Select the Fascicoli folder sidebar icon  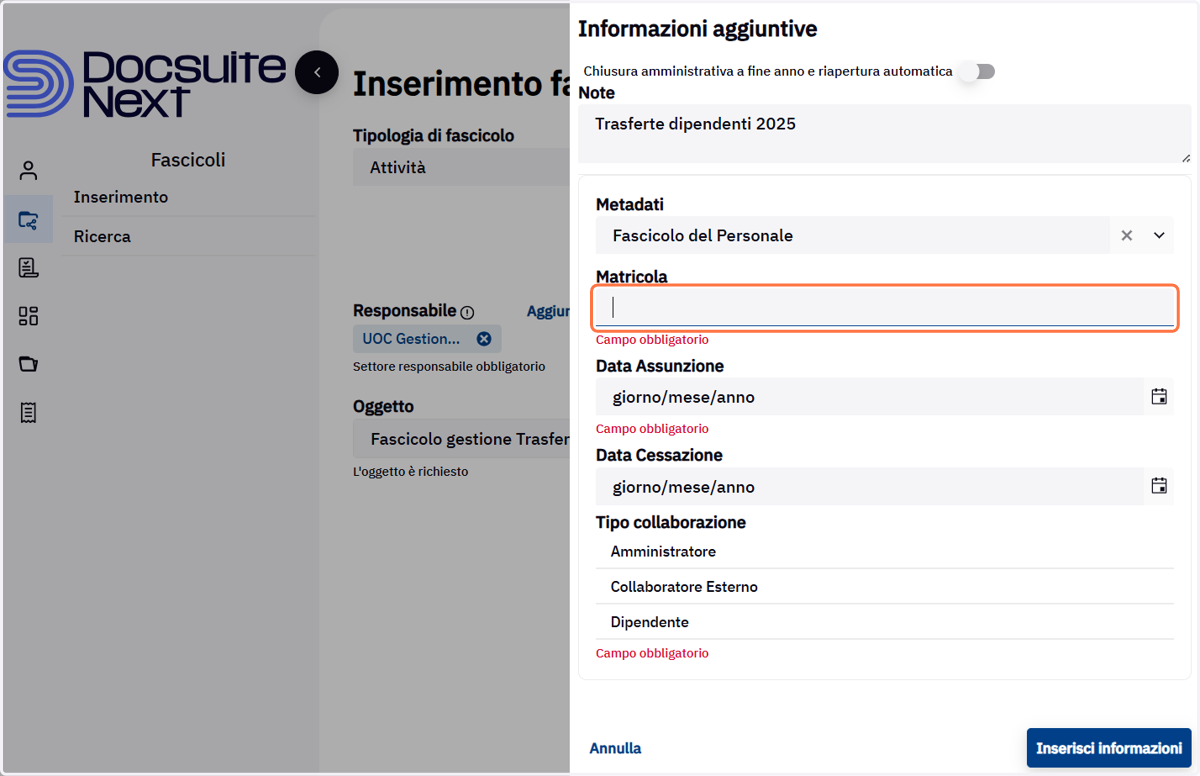(x=28, y=219)
